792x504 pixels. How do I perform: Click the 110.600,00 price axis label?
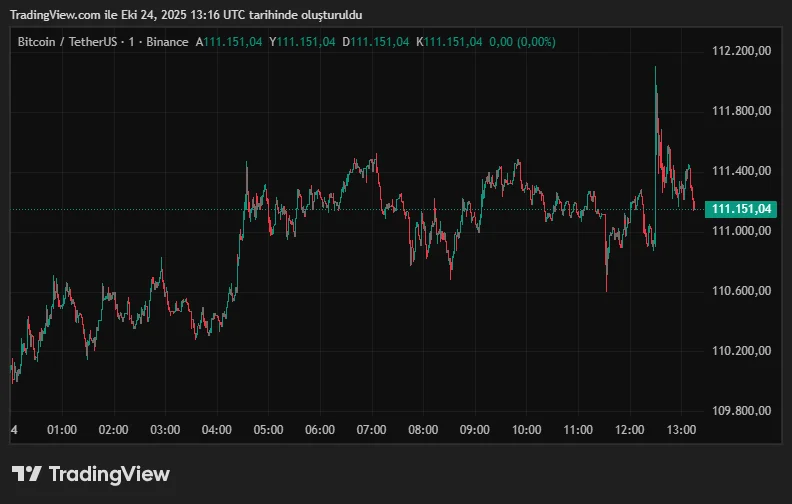(x=741, y=291)
